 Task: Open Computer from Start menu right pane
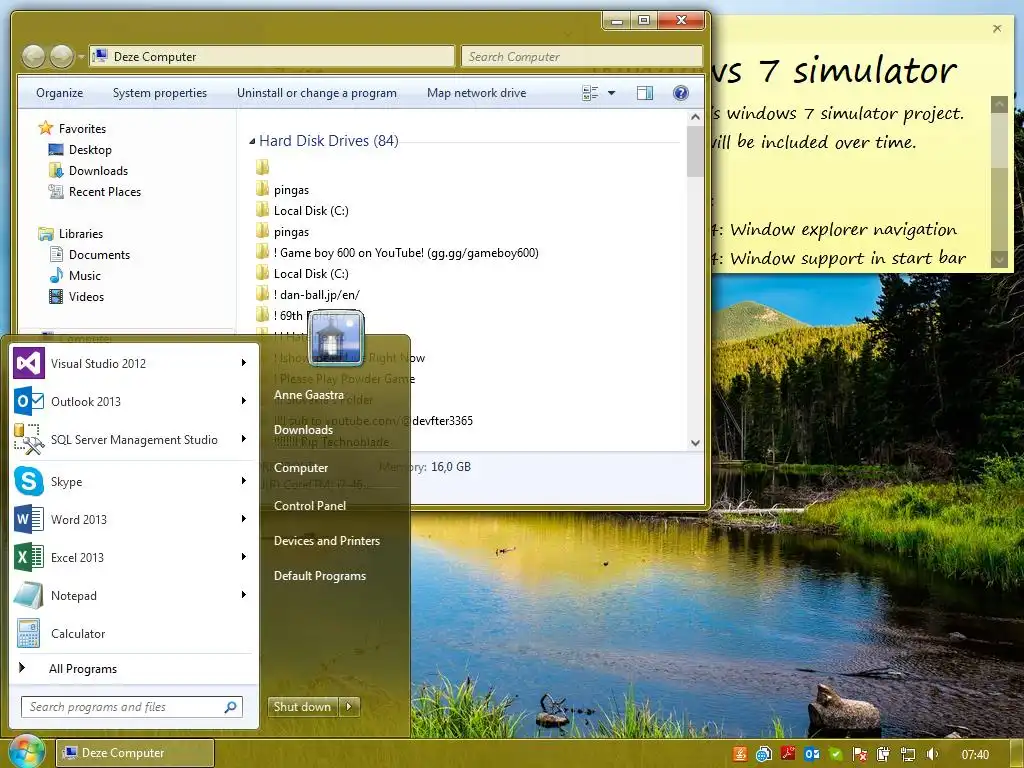point(301,468)
